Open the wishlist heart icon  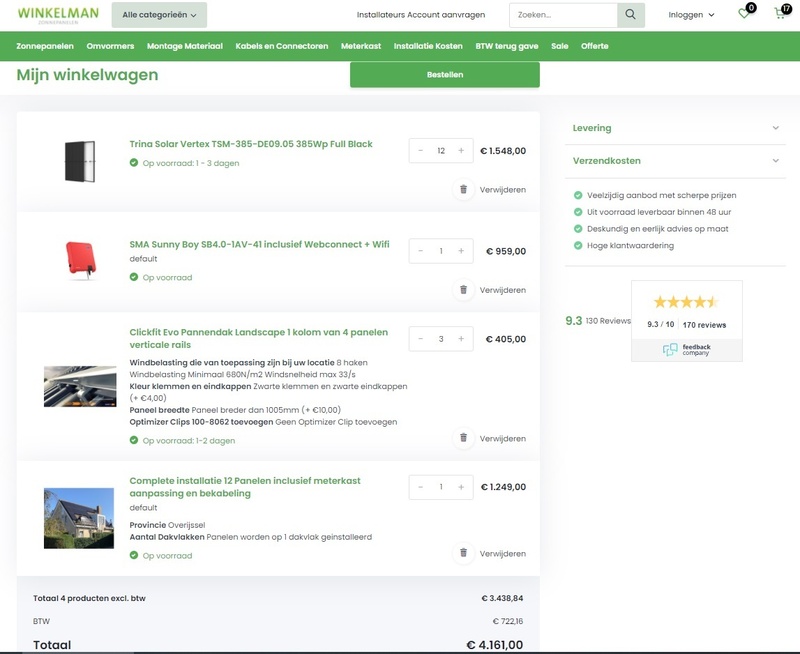coord(744,14)
